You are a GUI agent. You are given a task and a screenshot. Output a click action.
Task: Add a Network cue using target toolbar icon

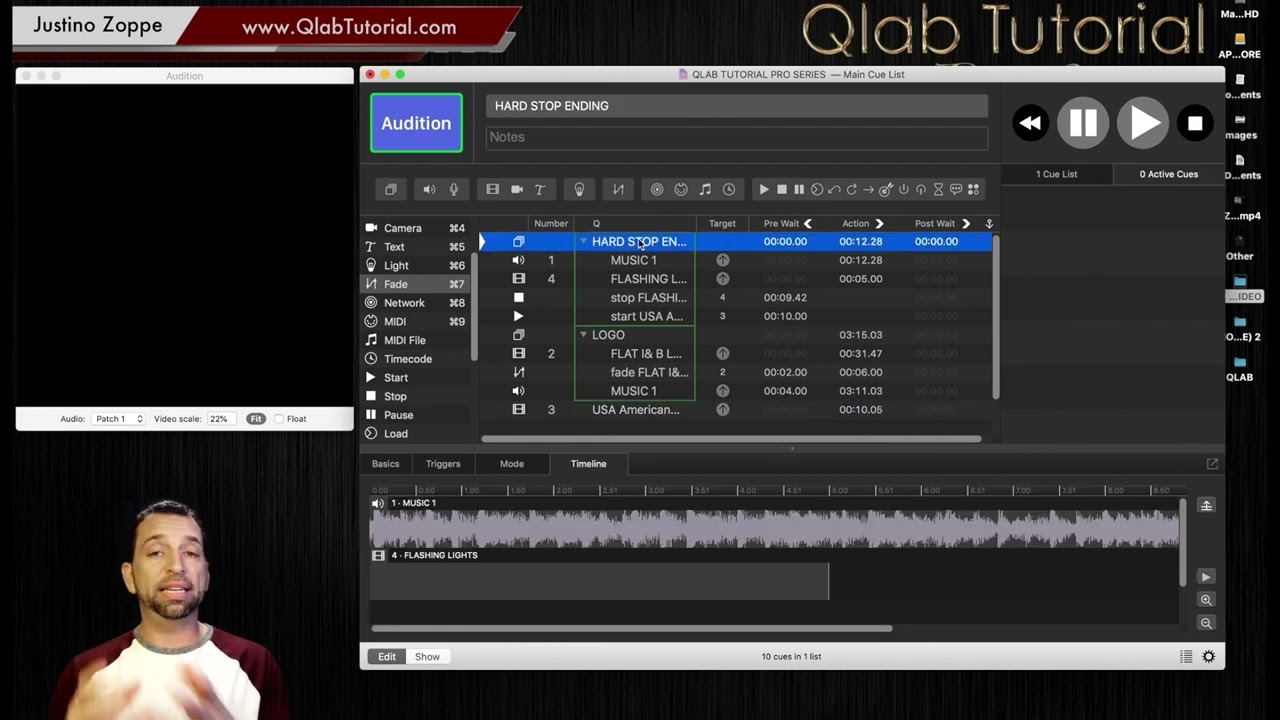point(657,189)
